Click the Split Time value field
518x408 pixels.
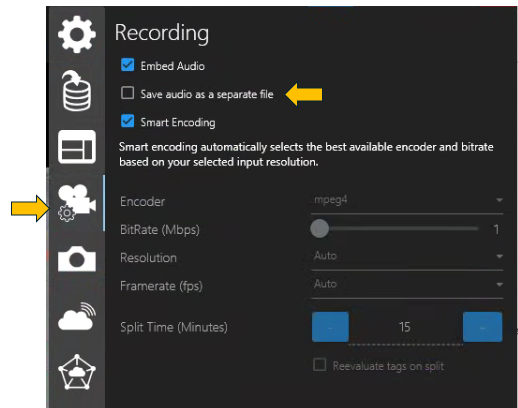(x=406, y=328)
